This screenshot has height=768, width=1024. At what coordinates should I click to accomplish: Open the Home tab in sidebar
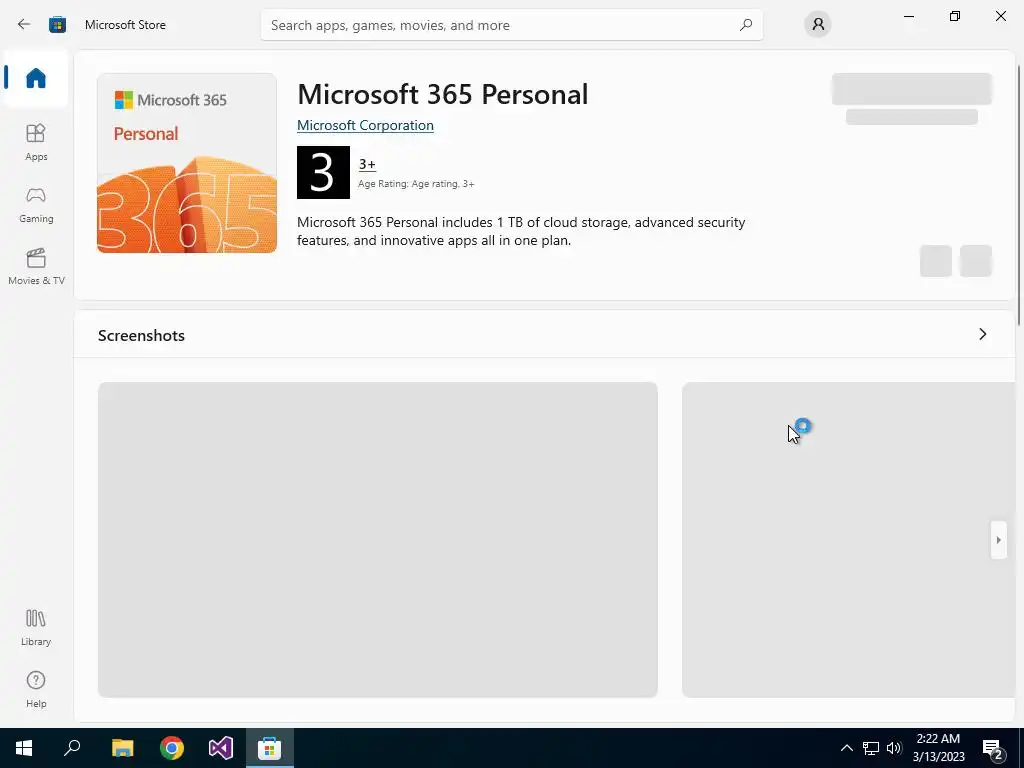coord(36,78)
